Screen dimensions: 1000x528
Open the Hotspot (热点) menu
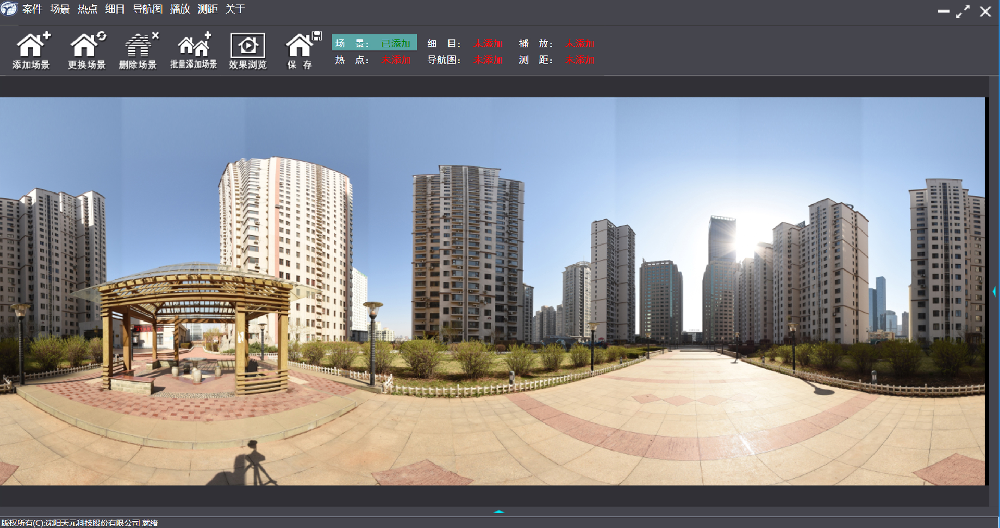tap(88, 9)
